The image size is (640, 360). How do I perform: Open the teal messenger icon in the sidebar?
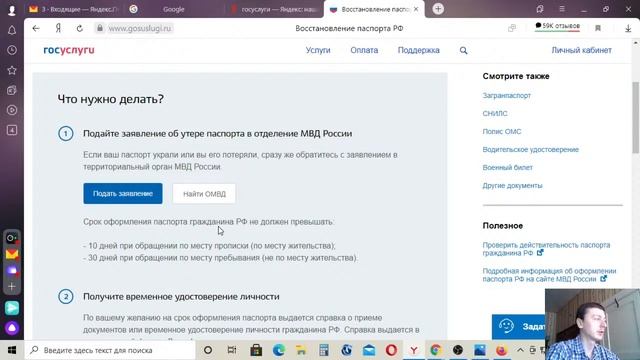click(x=12, y=308)
